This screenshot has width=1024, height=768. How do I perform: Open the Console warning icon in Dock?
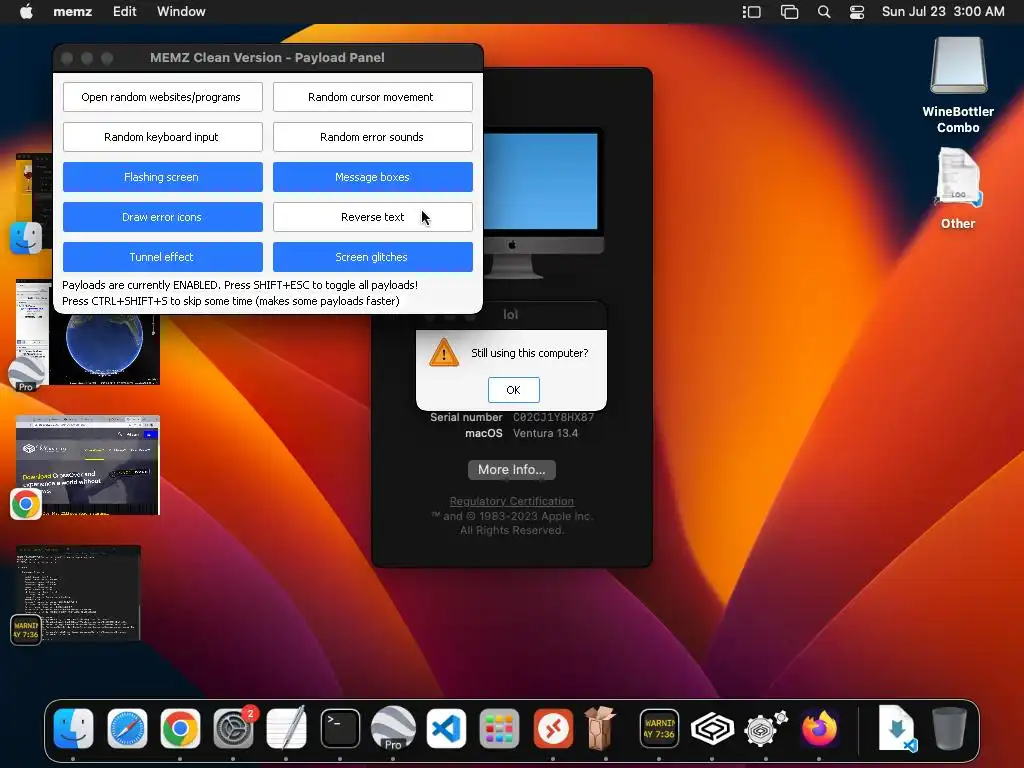659,728
